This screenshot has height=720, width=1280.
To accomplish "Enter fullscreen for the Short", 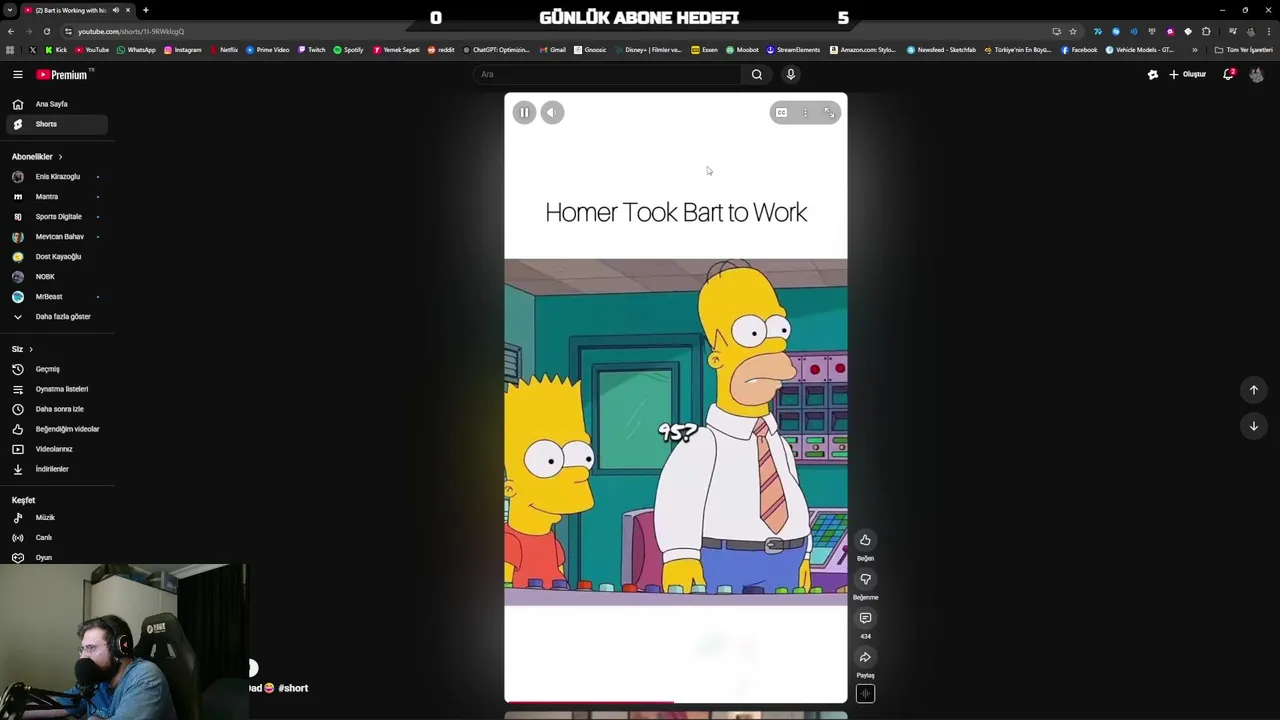I will pos(829,113).
